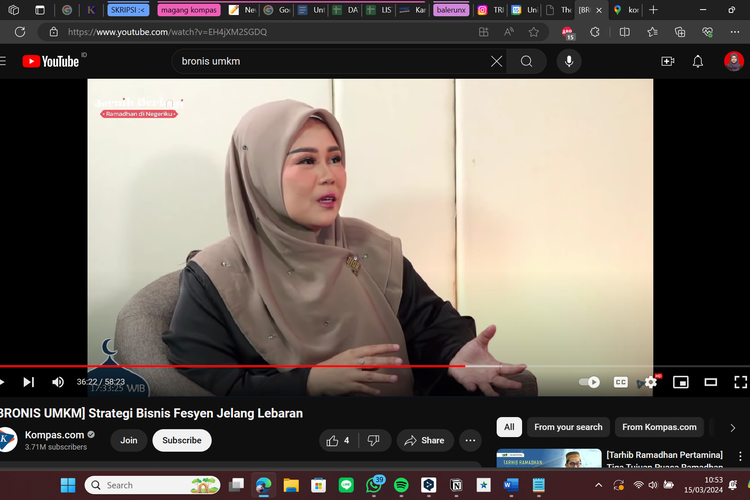This screenshot has height=500, width=750.
Task: Open the Create video camera icon
Action: (x=667, y=61)
